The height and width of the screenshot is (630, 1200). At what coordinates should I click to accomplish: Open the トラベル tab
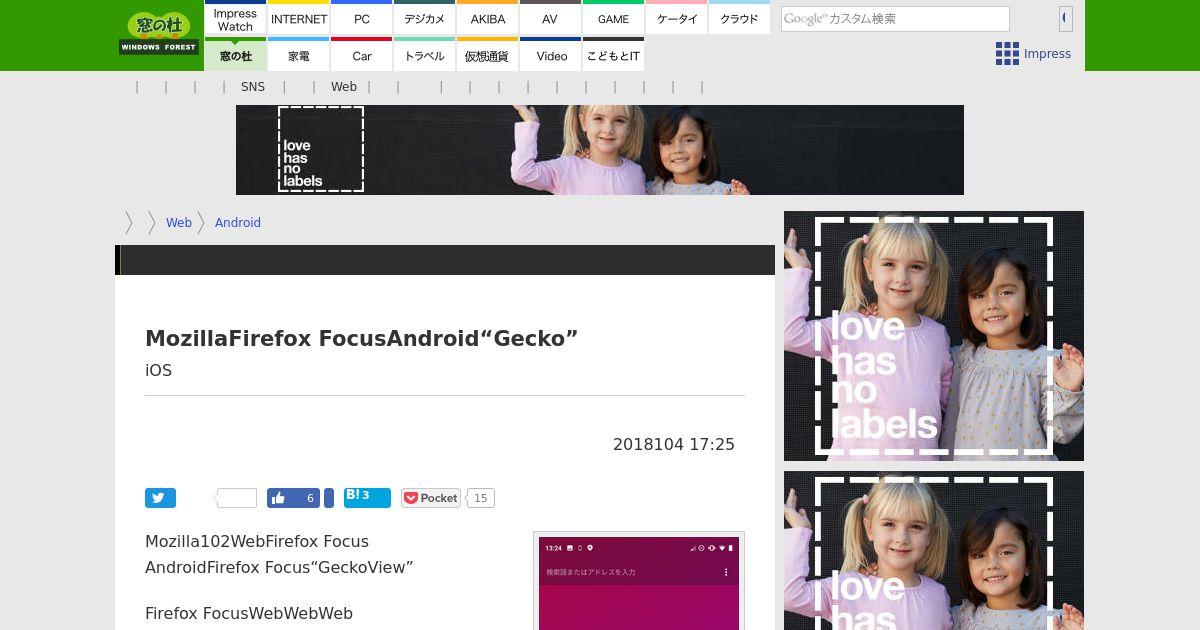(425, 55)
